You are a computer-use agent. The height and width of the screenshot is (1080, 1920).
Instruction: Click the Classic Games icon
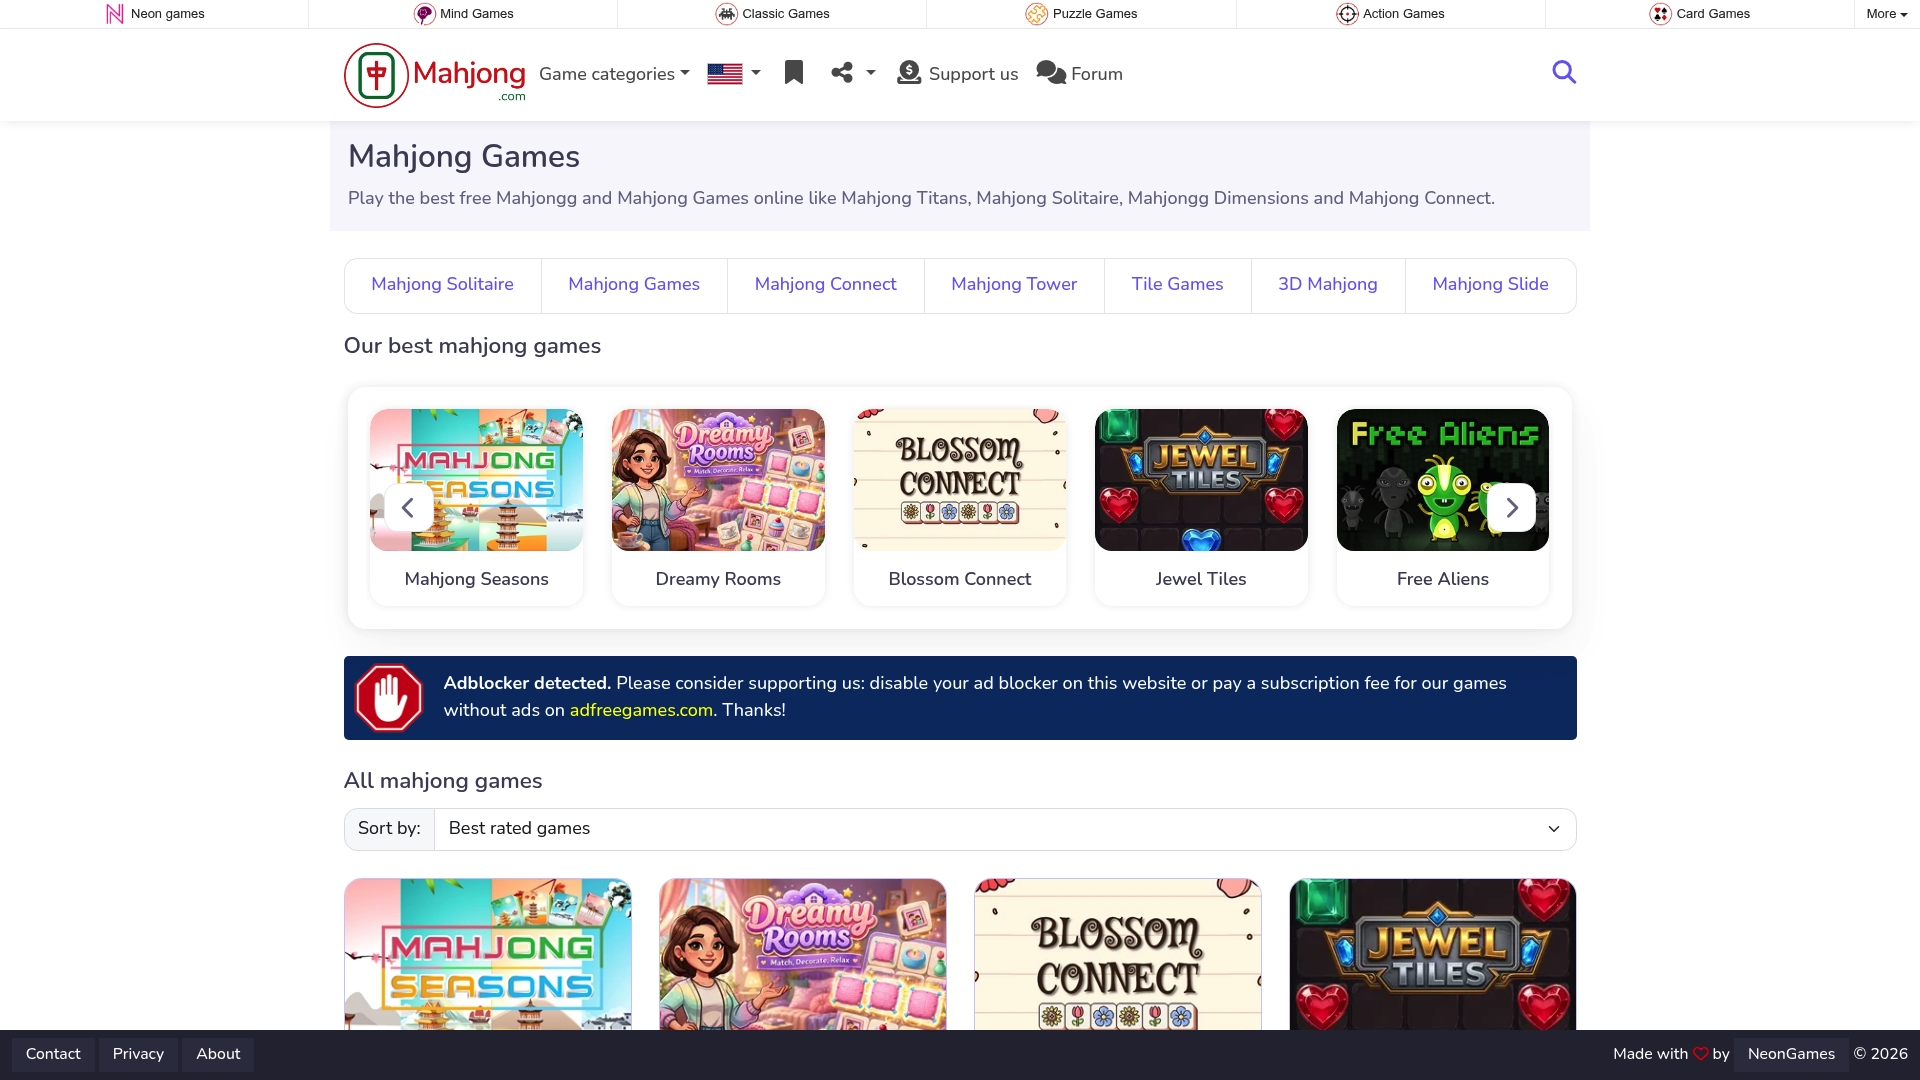[726, 14]
